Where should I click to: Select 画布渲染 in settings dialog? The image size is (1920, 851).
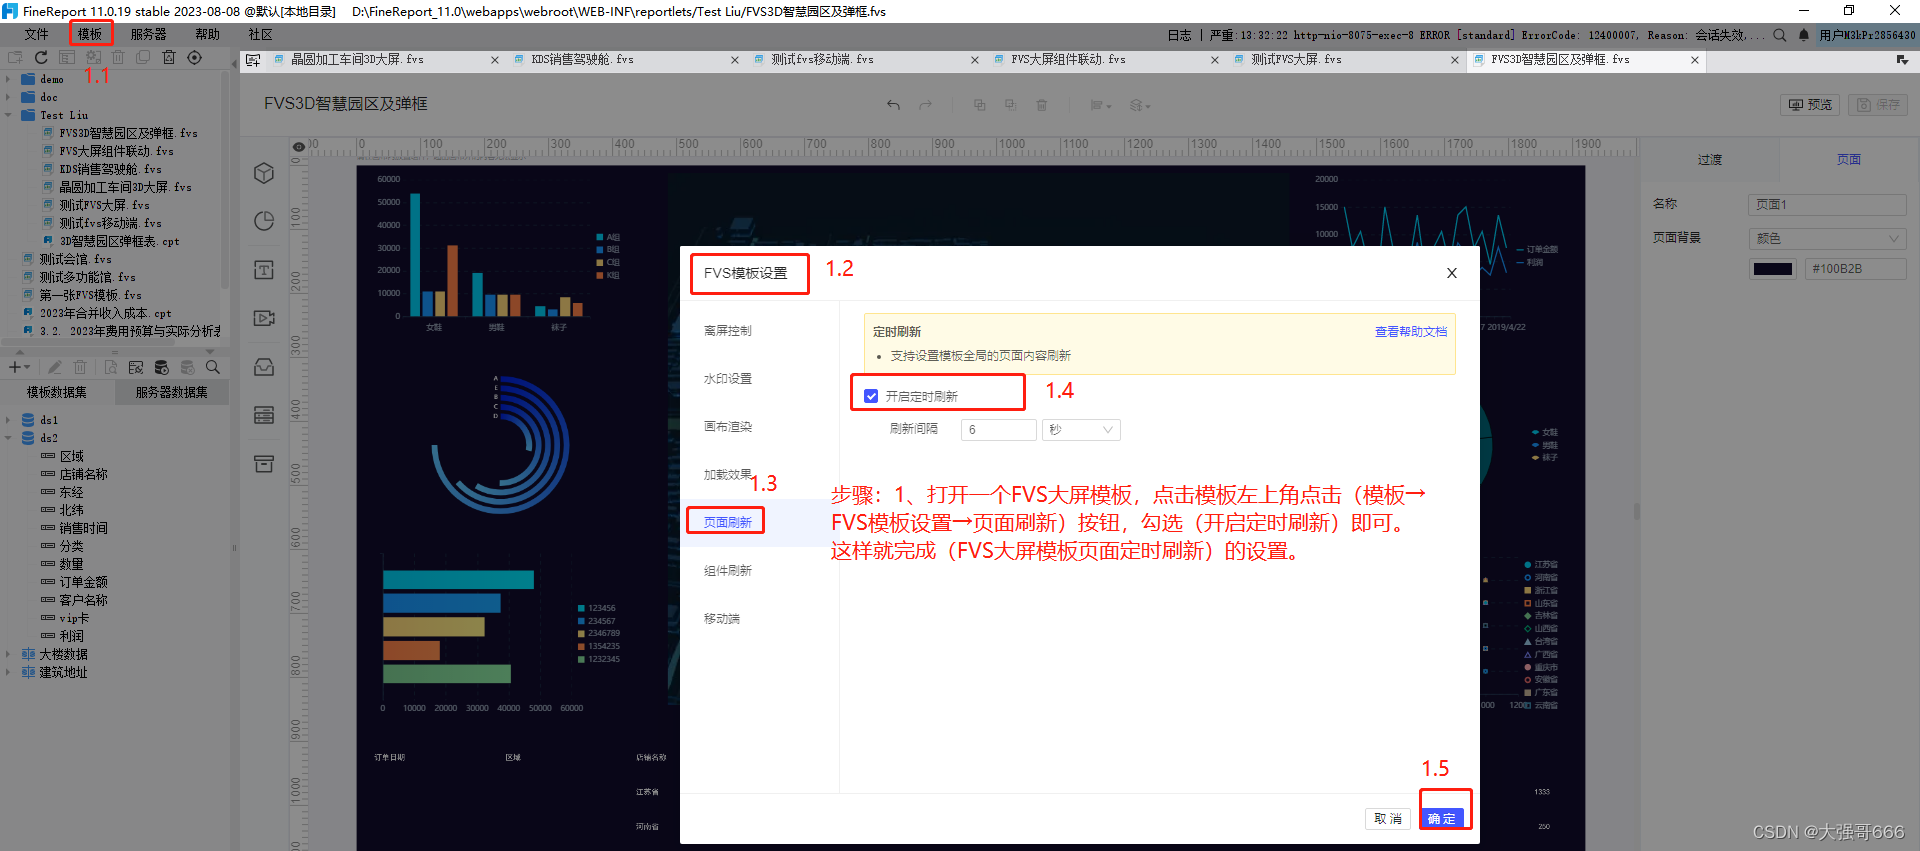(728, 427)
